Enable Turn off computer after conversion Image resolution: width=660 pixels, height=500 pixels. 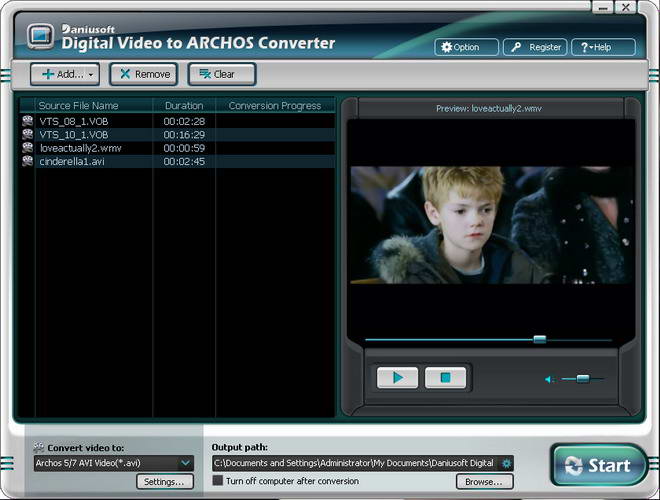tap(218, 480)
